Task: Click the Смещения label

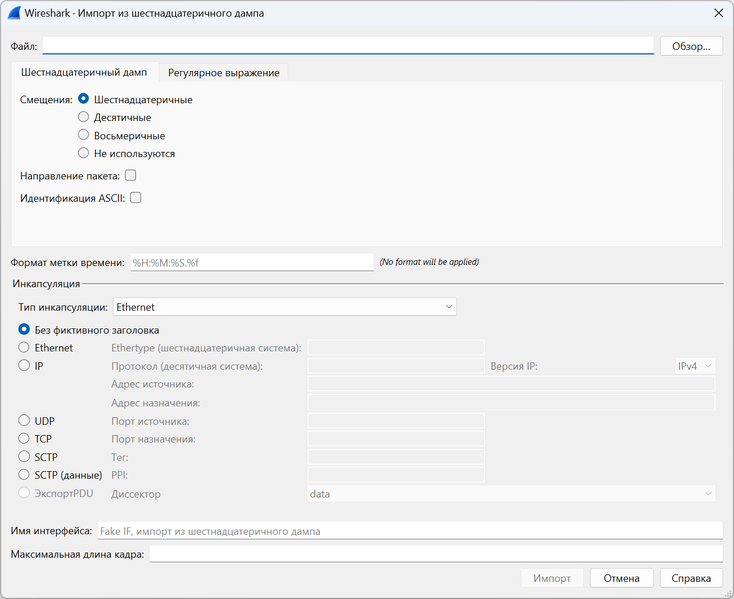Action: click(x=46, y=100)
